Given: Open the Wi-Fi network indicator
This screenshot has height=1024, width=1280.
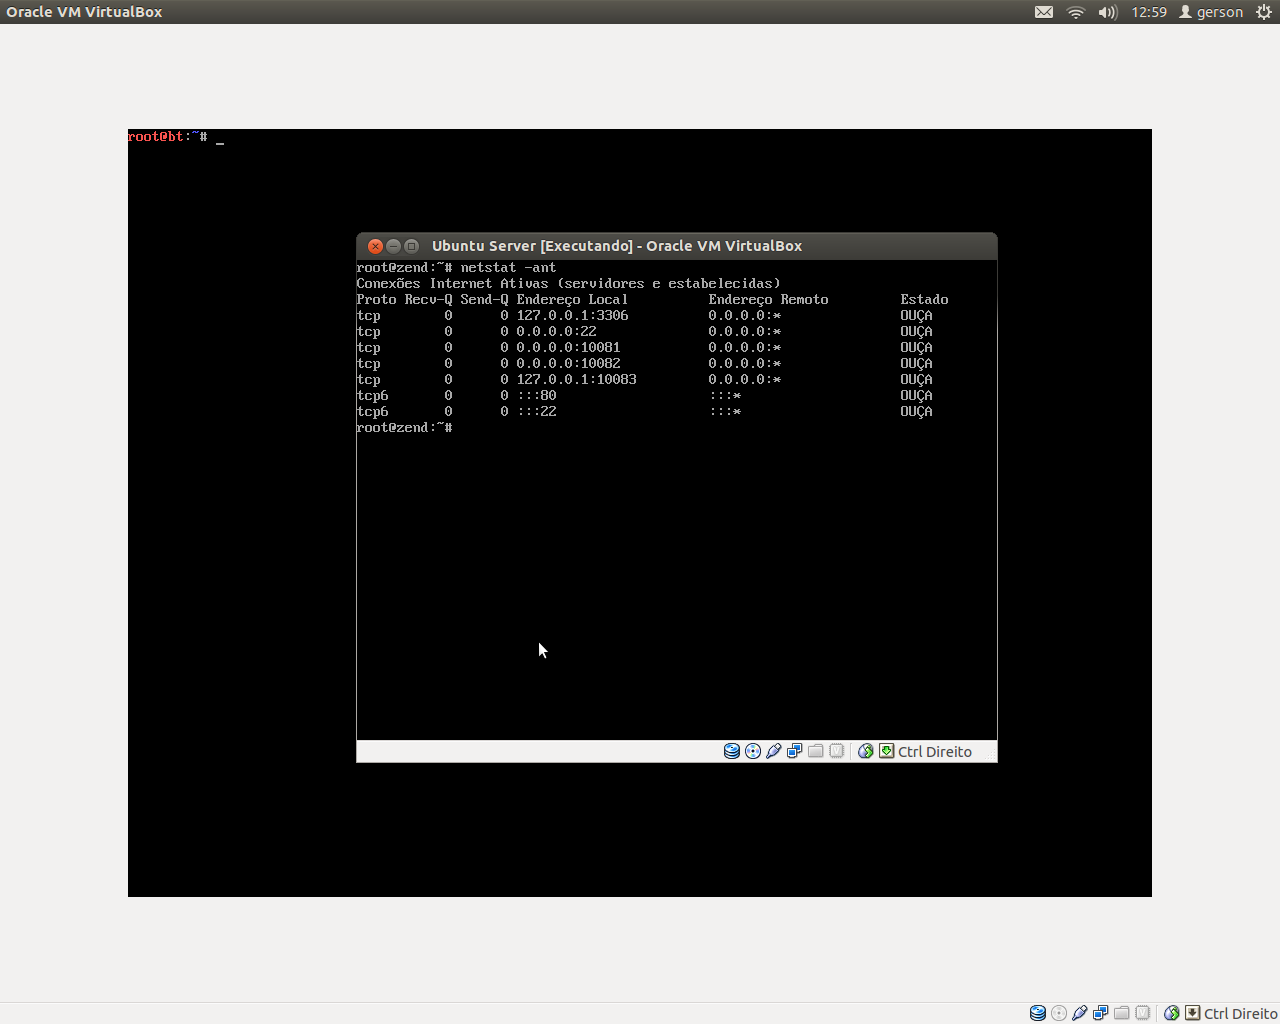Looking at the screenshot, I should pyautogui.click(x=1076, y=12).
